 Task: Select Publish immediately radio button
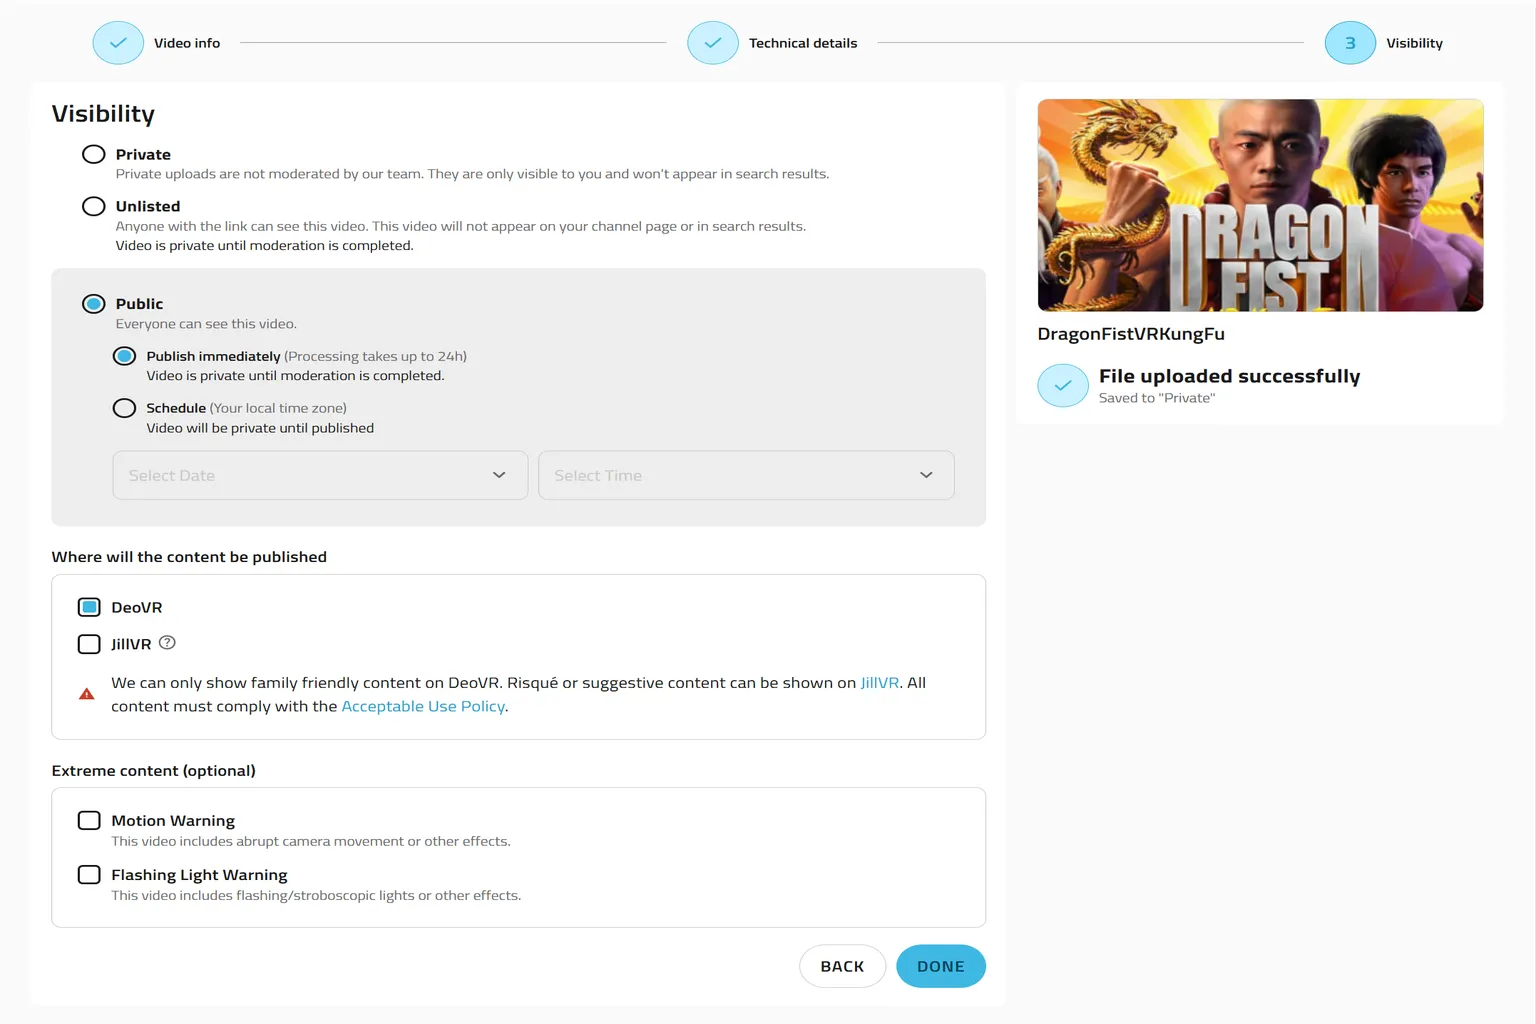coord(124,356)
